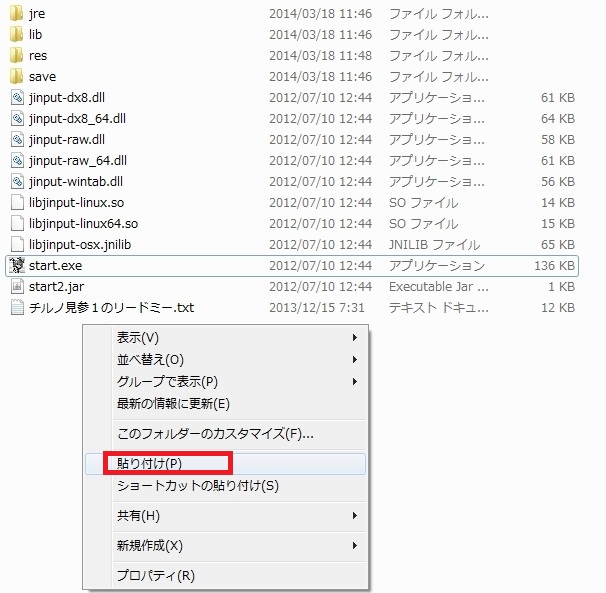606x593 pixels.
Task: Click the start2.jar file icon
Action: [17, 287]
